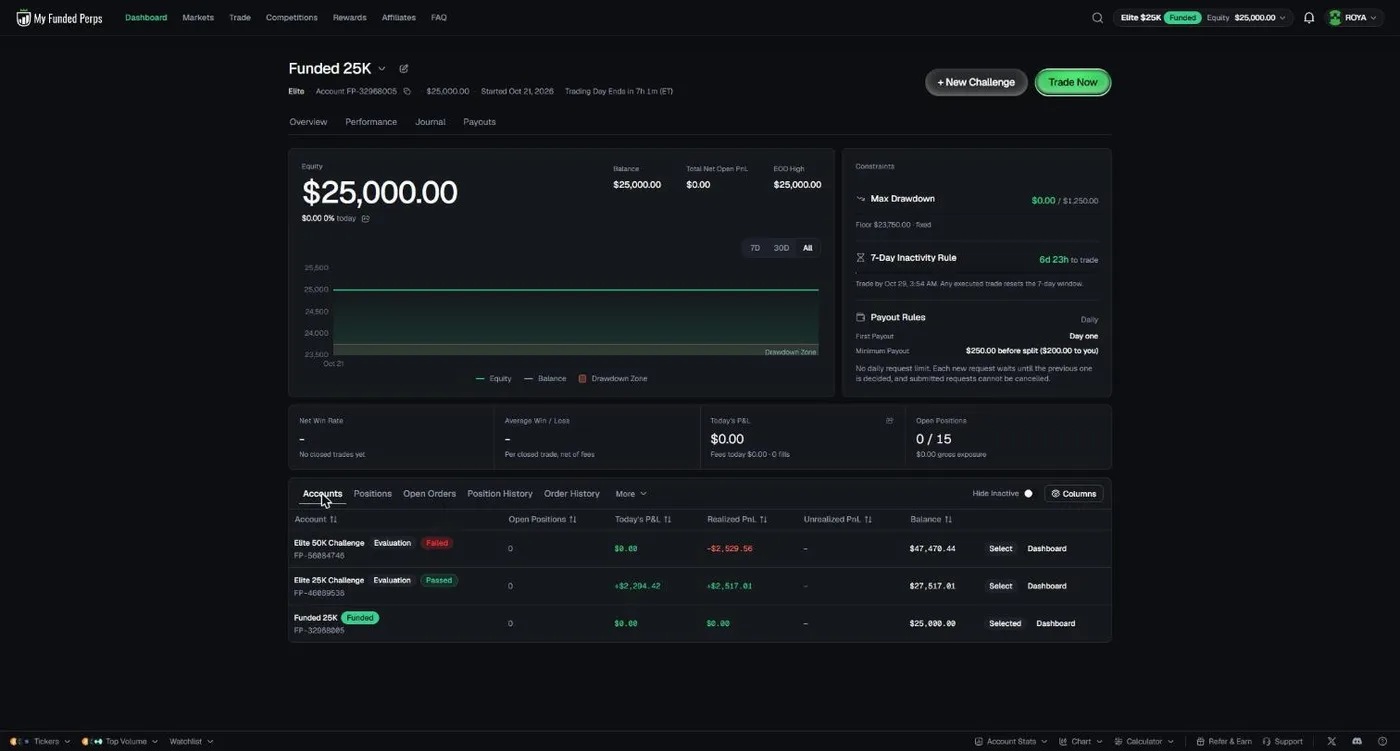1400x751 pixels.
Task: Click the Payout Rules calendar icon
Action: pos(860,317)
